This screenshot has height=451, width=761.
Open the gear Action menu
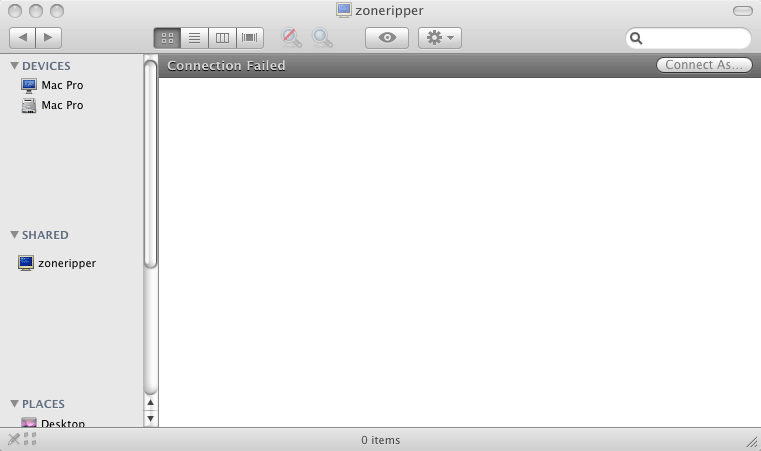[x=440, y=38]
